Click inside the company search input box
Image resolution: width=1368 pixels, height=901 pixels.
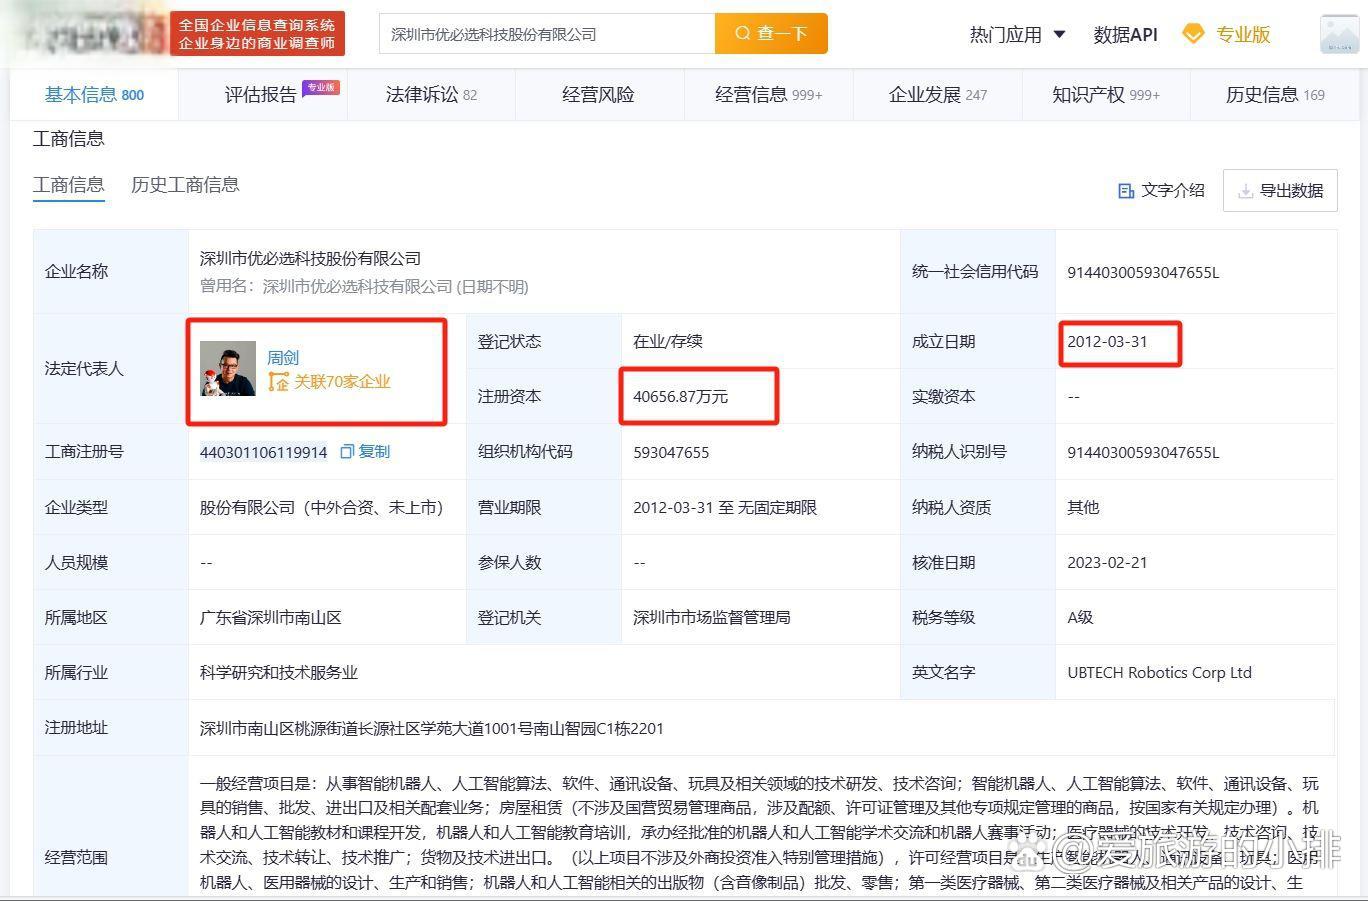click(546, 33)
